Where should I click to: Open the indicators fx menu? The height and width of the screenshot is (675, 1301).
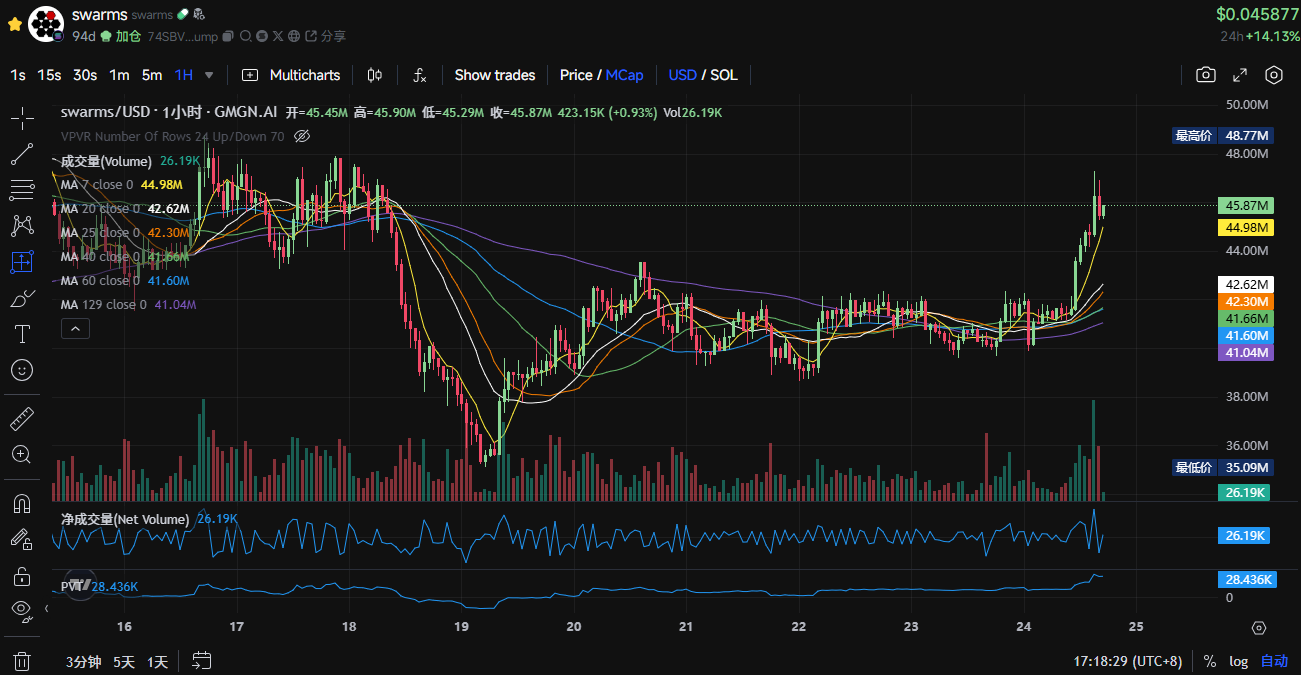click(x=420, y=75)
